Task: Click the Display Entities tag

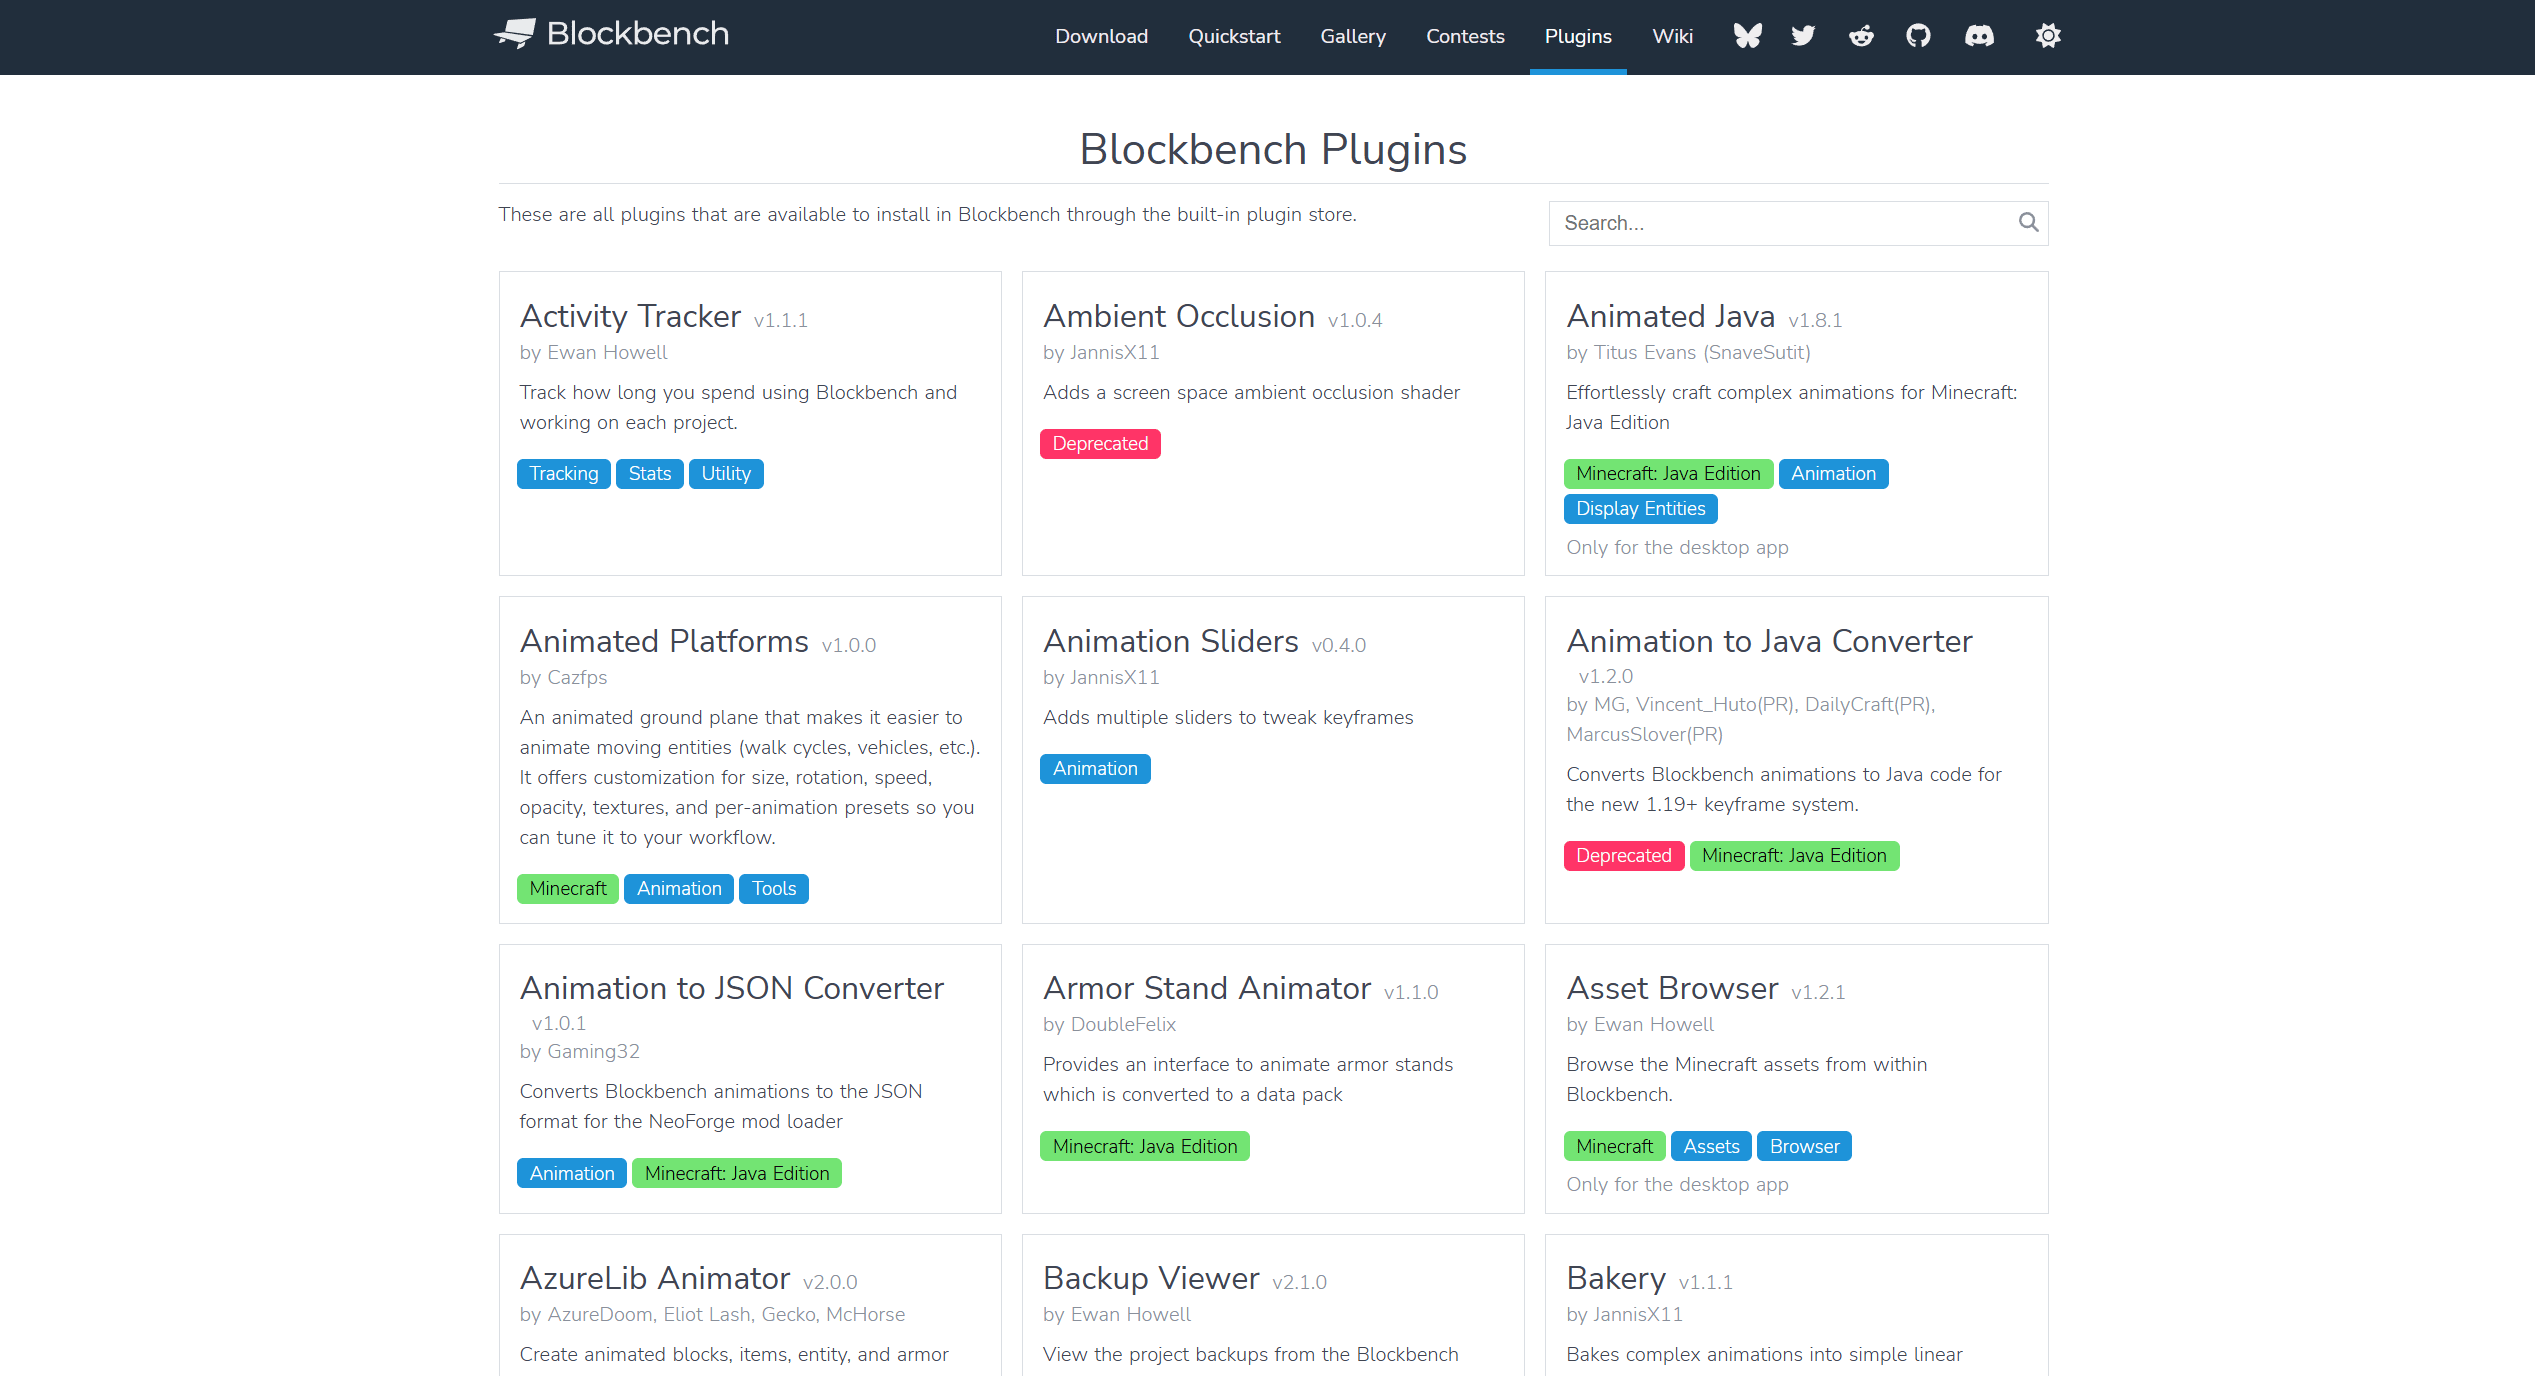Action: pos(1640,509)
